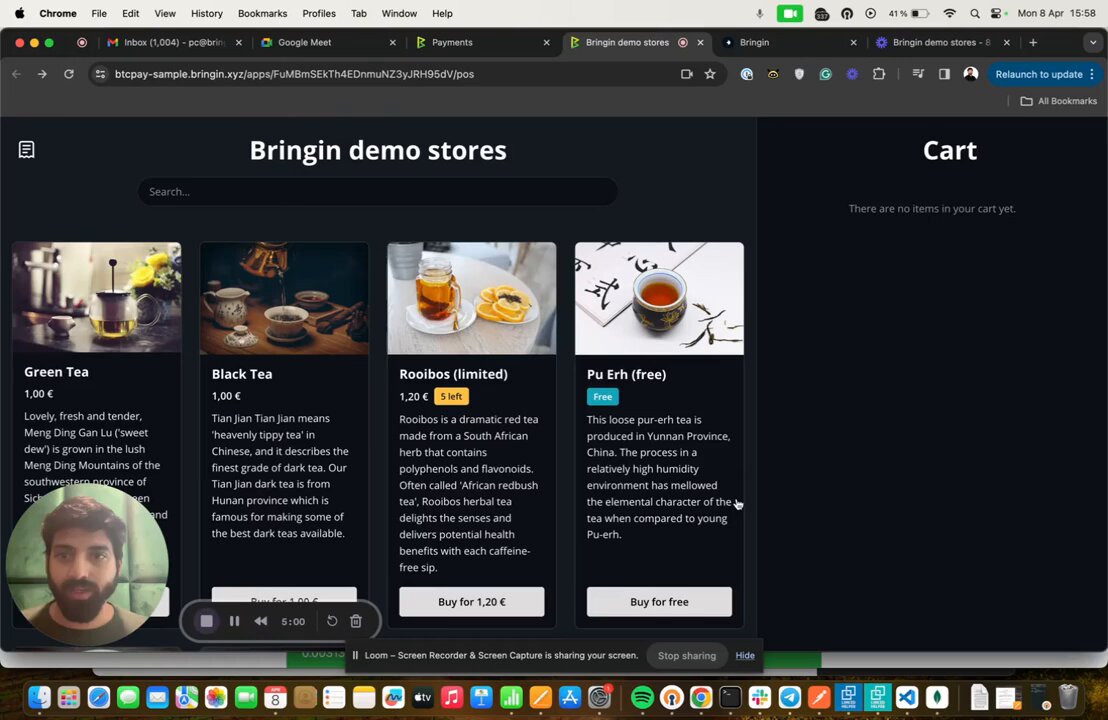Image resolution: width=1108 pixels, height=720 pixels.
Task: Stop the Loom recording with square button
Action: click(206, 621)
